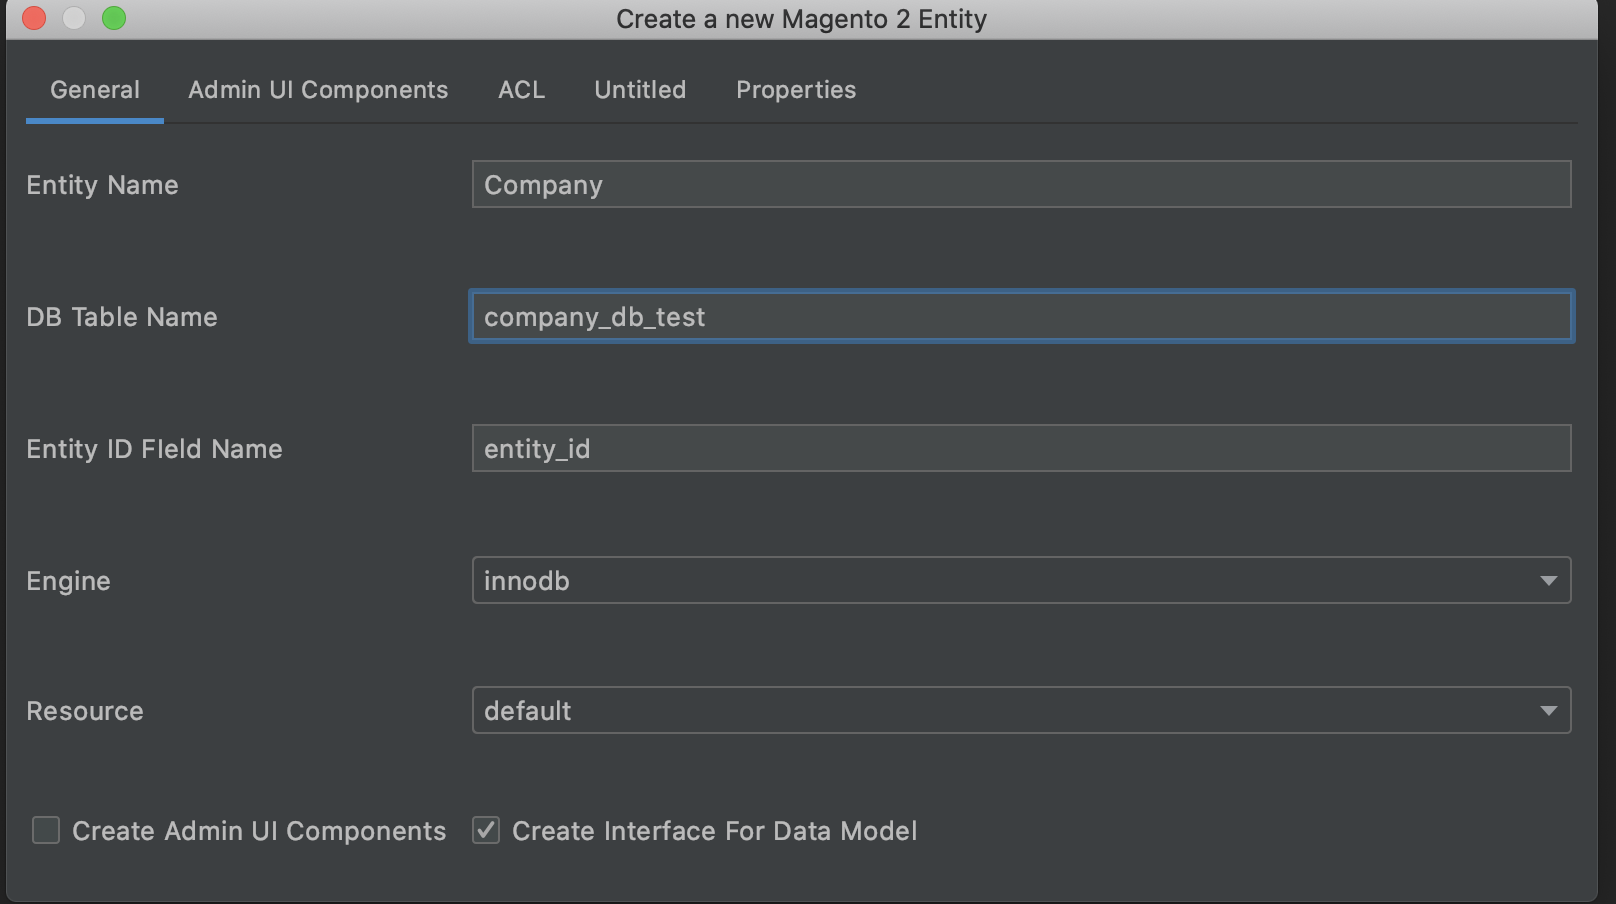Click into the DB Table Name field
Image resolution: width=1616 pixels, height=904 pixels.
tap(1021, 317)
